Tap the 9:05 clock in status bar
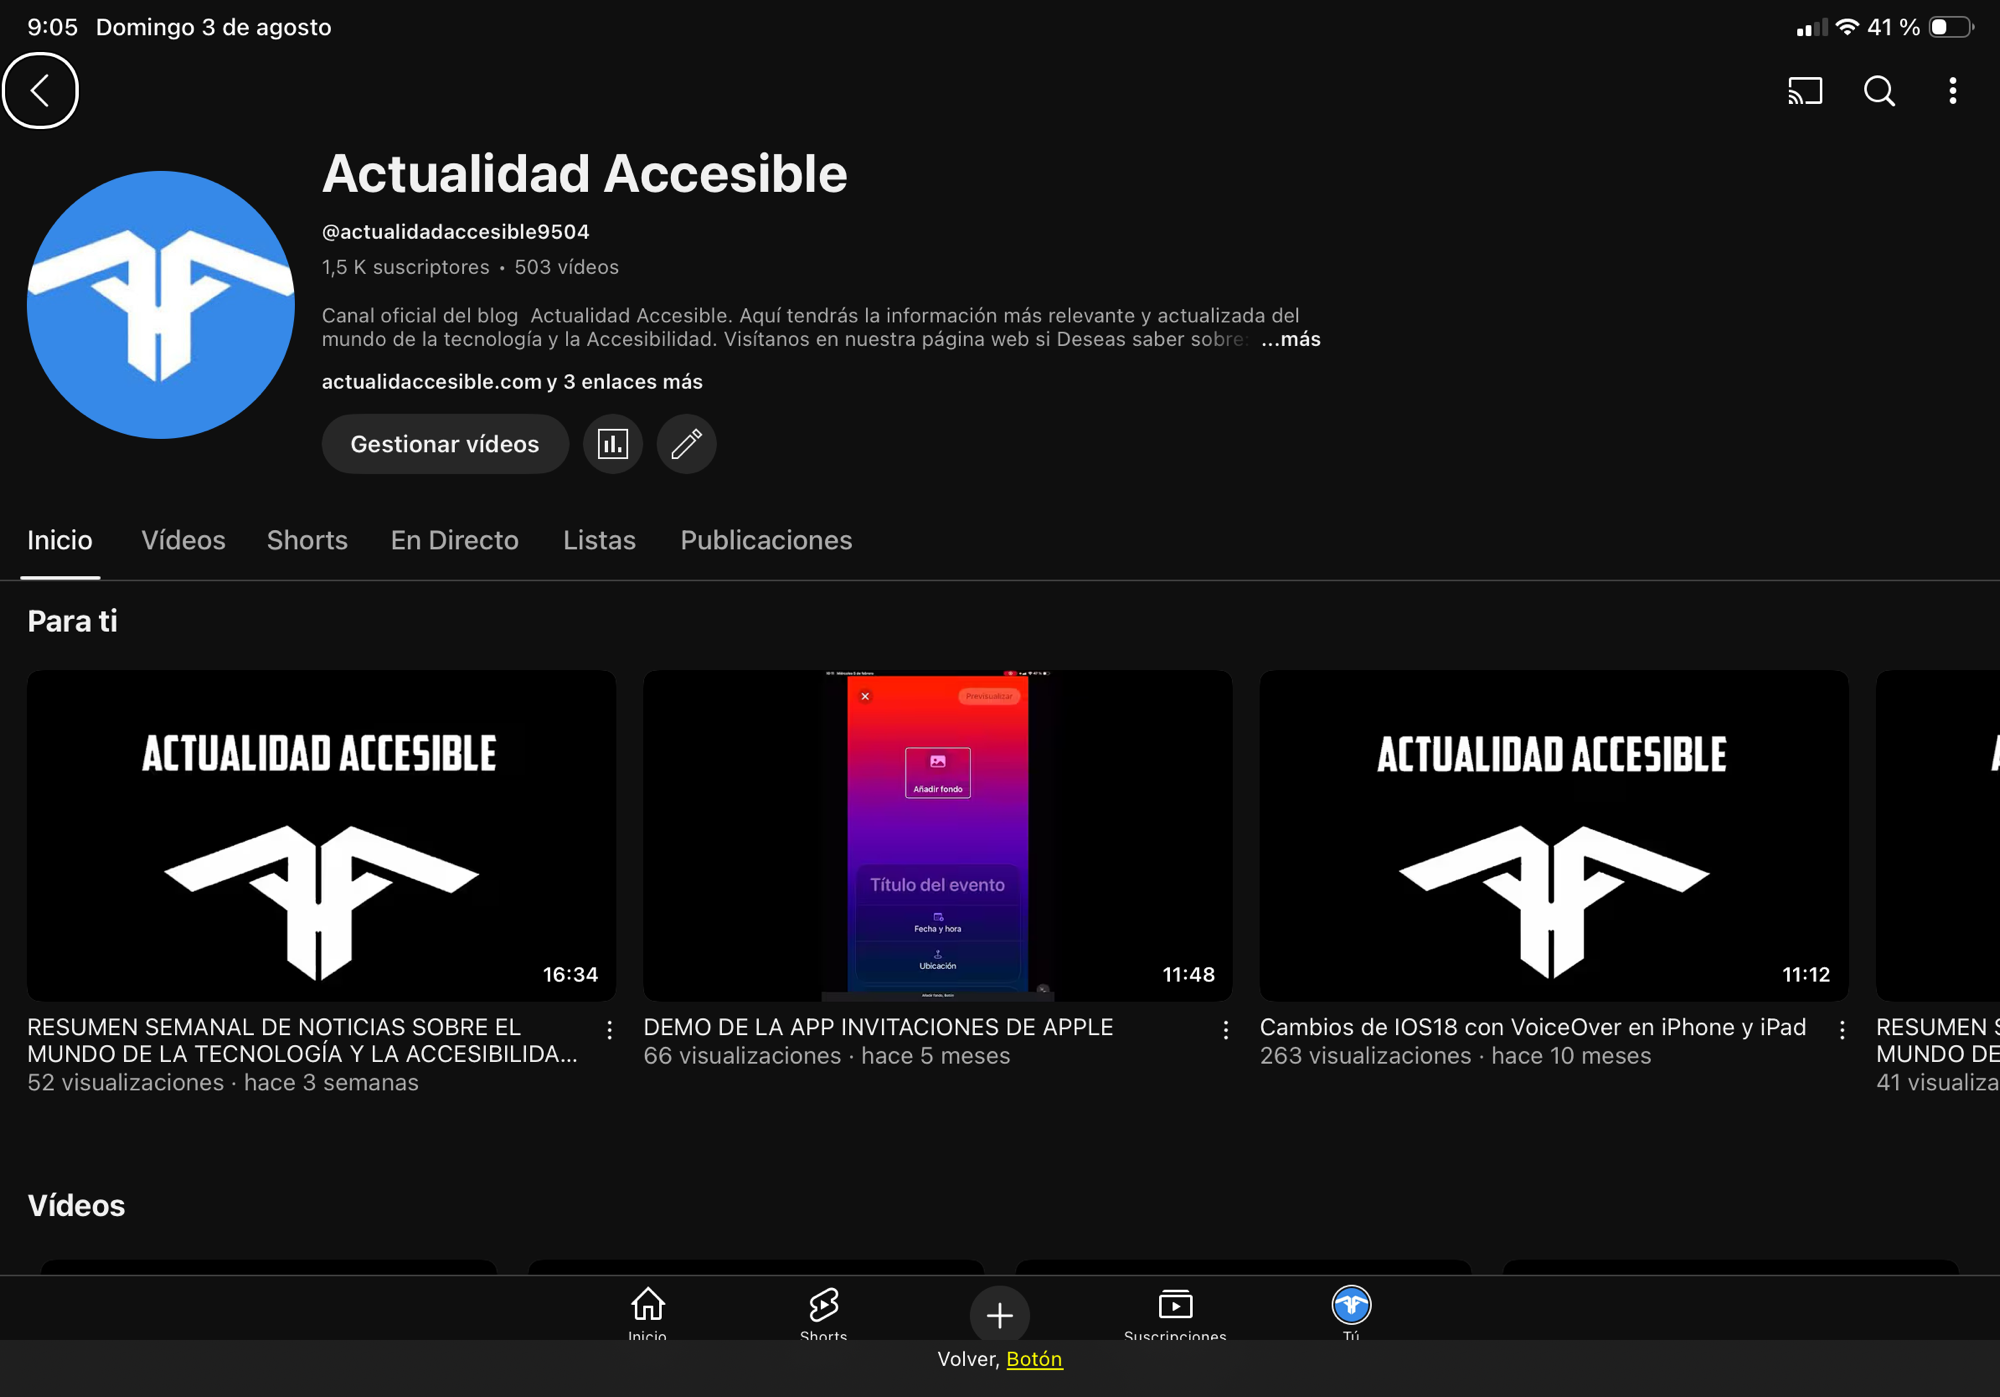The height and width of the screenshot is (1397, 2000). pyautogui.click(x=52, y=27)
